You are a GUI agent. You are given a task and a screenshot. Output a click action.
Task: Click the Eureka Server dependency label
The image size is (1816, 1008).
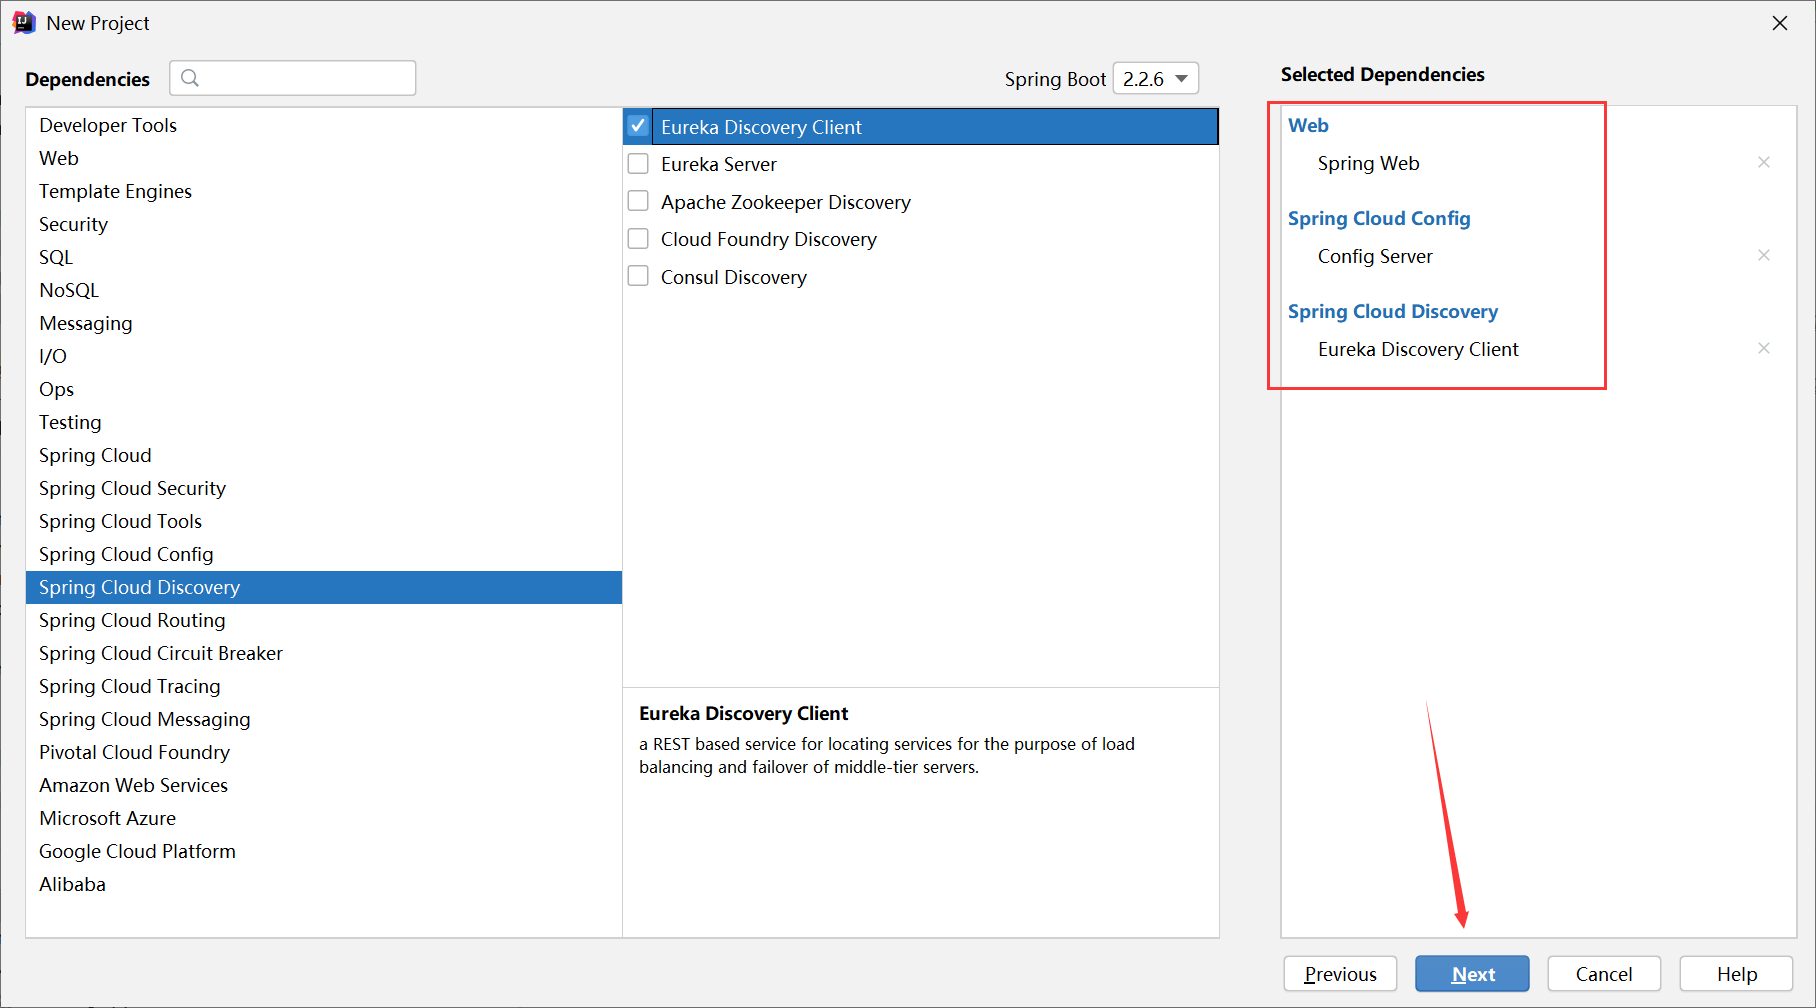tap(719, 164)
